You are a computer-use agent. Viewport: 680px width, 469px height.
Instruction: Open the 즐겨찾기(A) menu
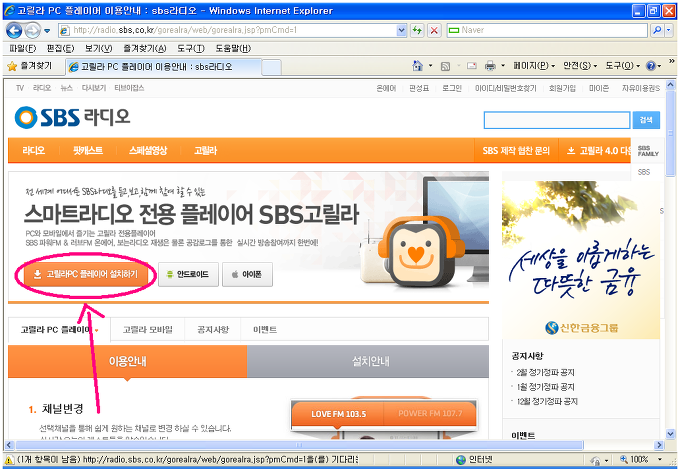(x=144, y=48)
